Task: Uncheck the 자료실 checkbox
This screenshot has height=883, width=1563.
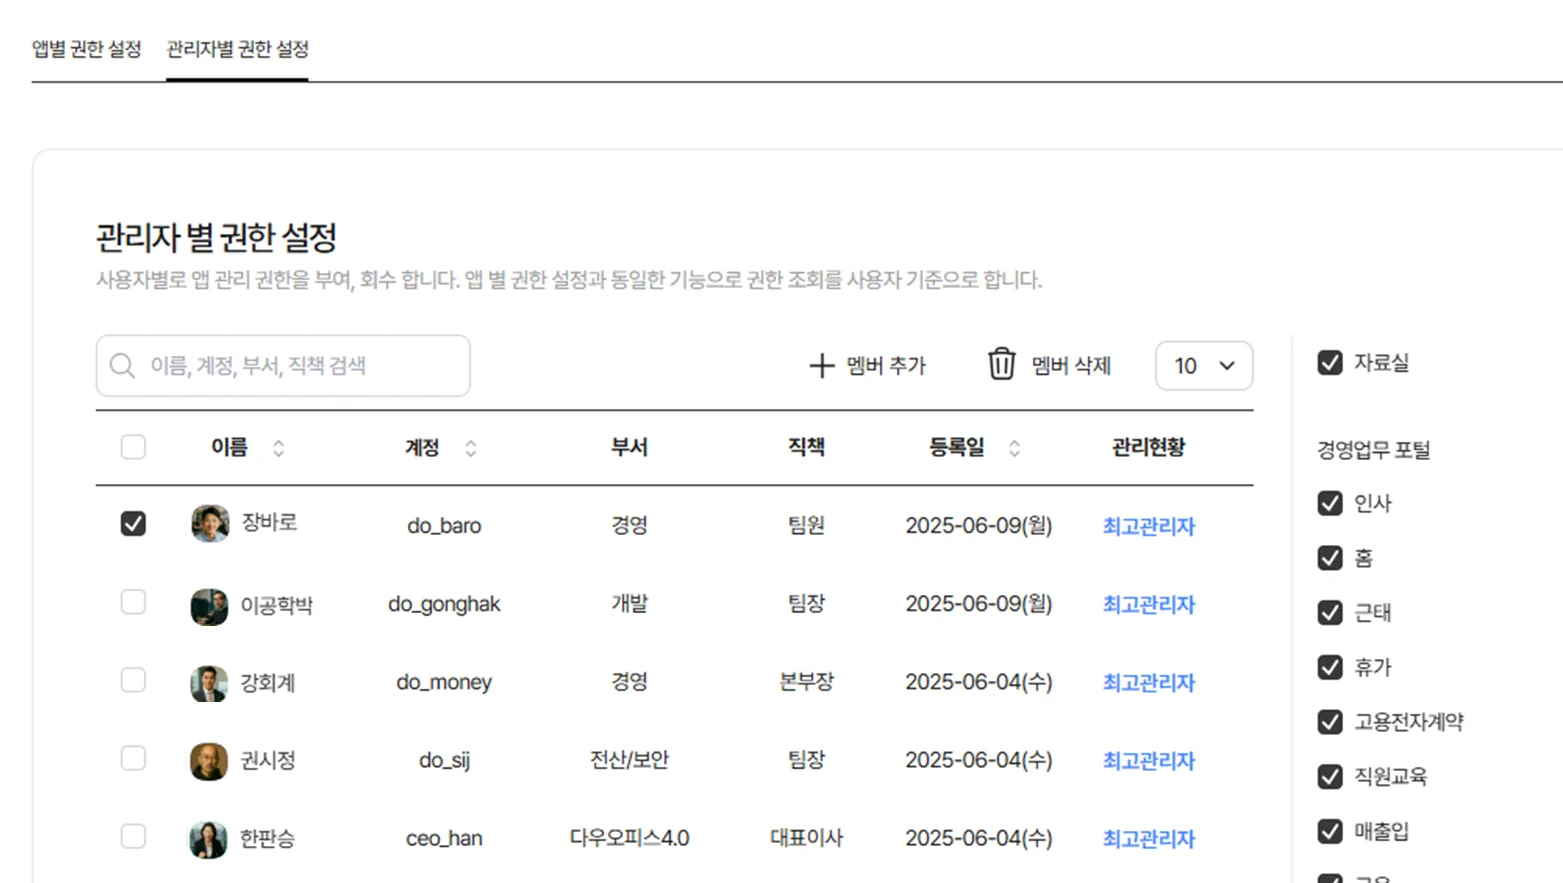Action: (x=1330, y=363)
